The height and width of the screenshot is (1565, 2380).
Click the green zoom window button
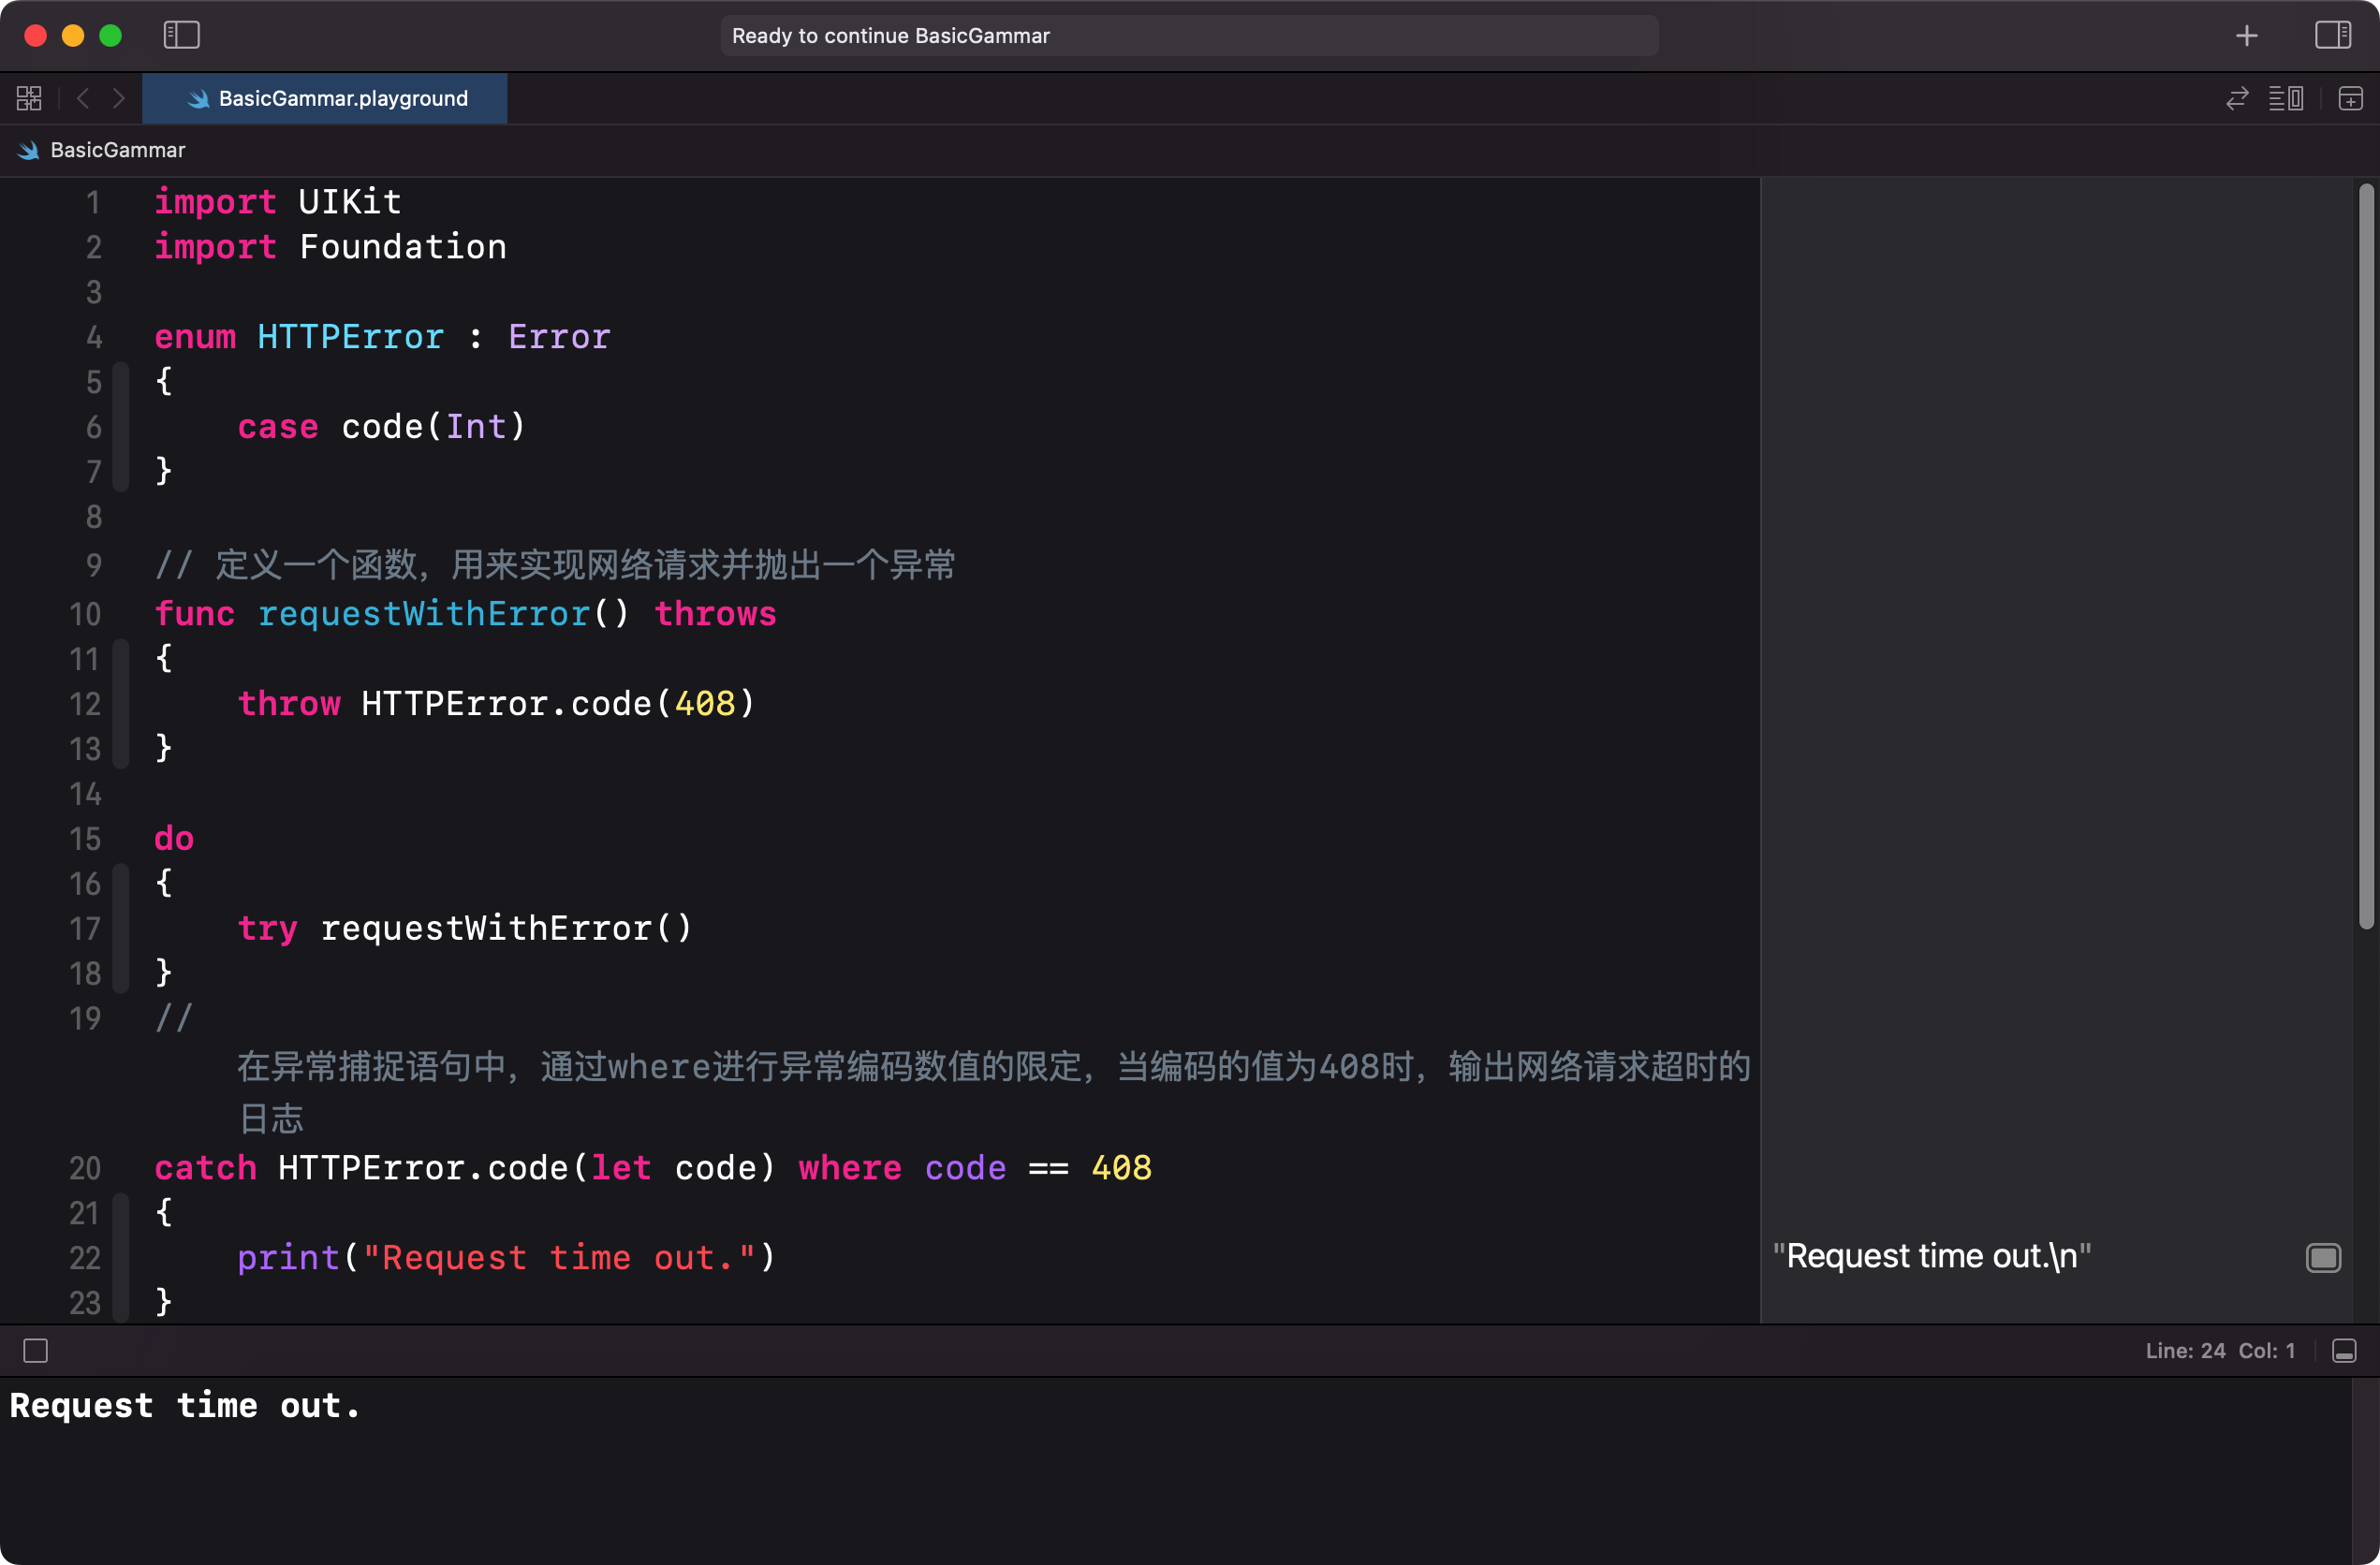[x=111, y=36]
